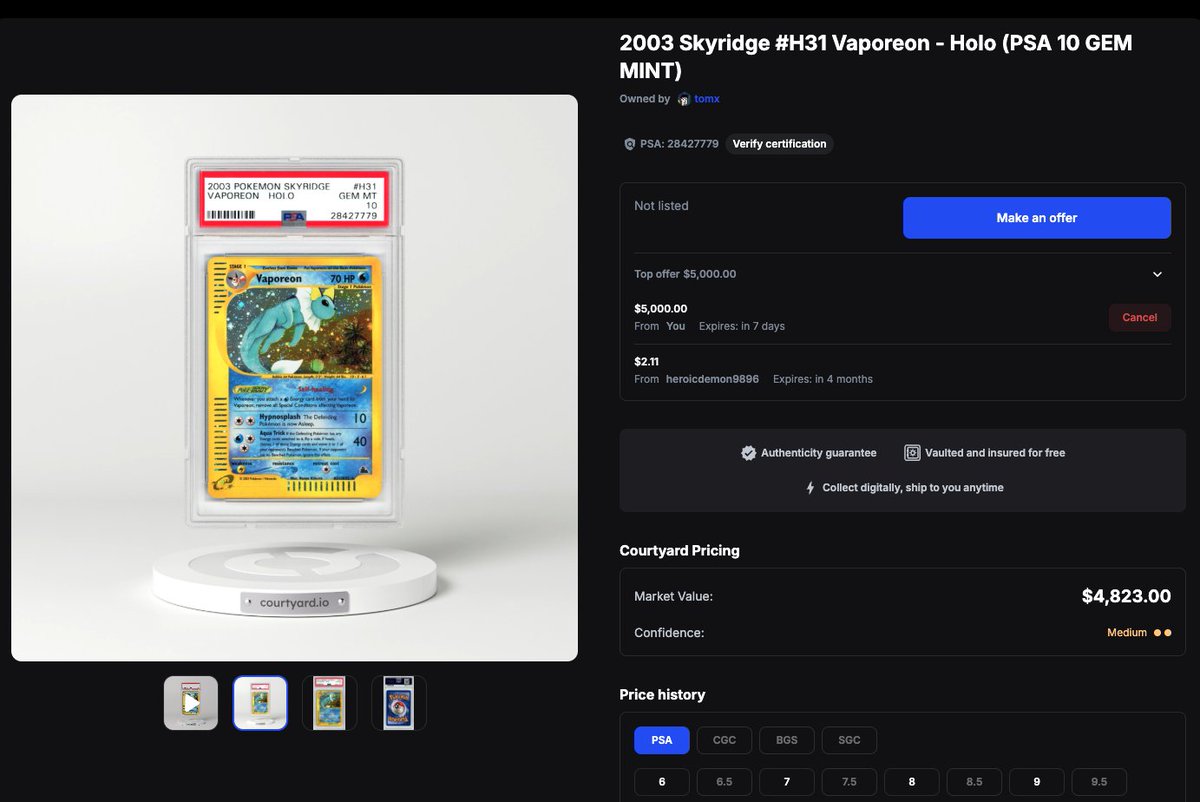Viewport: 1200px width, 802px height.
Task: Click the Authenticity guarantee badge icon
Action: (748, 453)
